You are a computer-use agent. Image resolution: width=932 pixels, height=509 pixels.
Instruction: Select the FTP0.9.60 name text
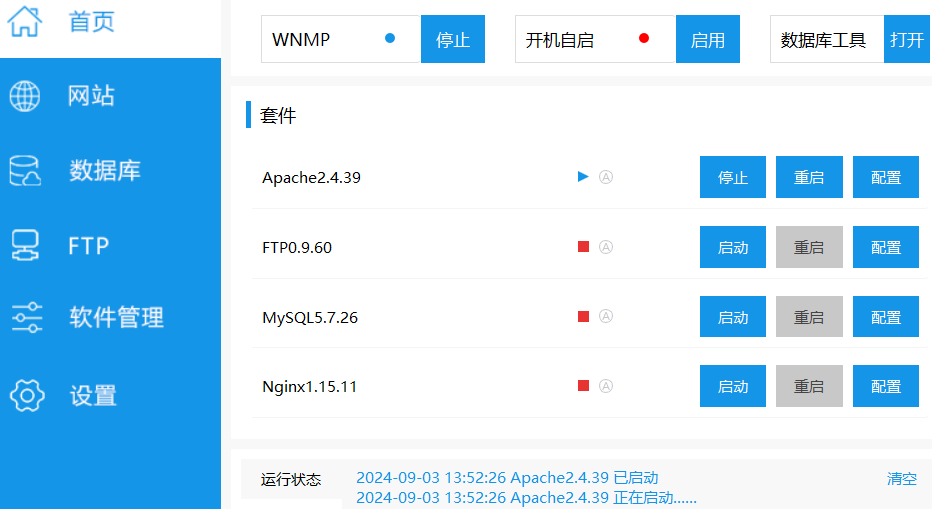[x=297, y=247]
